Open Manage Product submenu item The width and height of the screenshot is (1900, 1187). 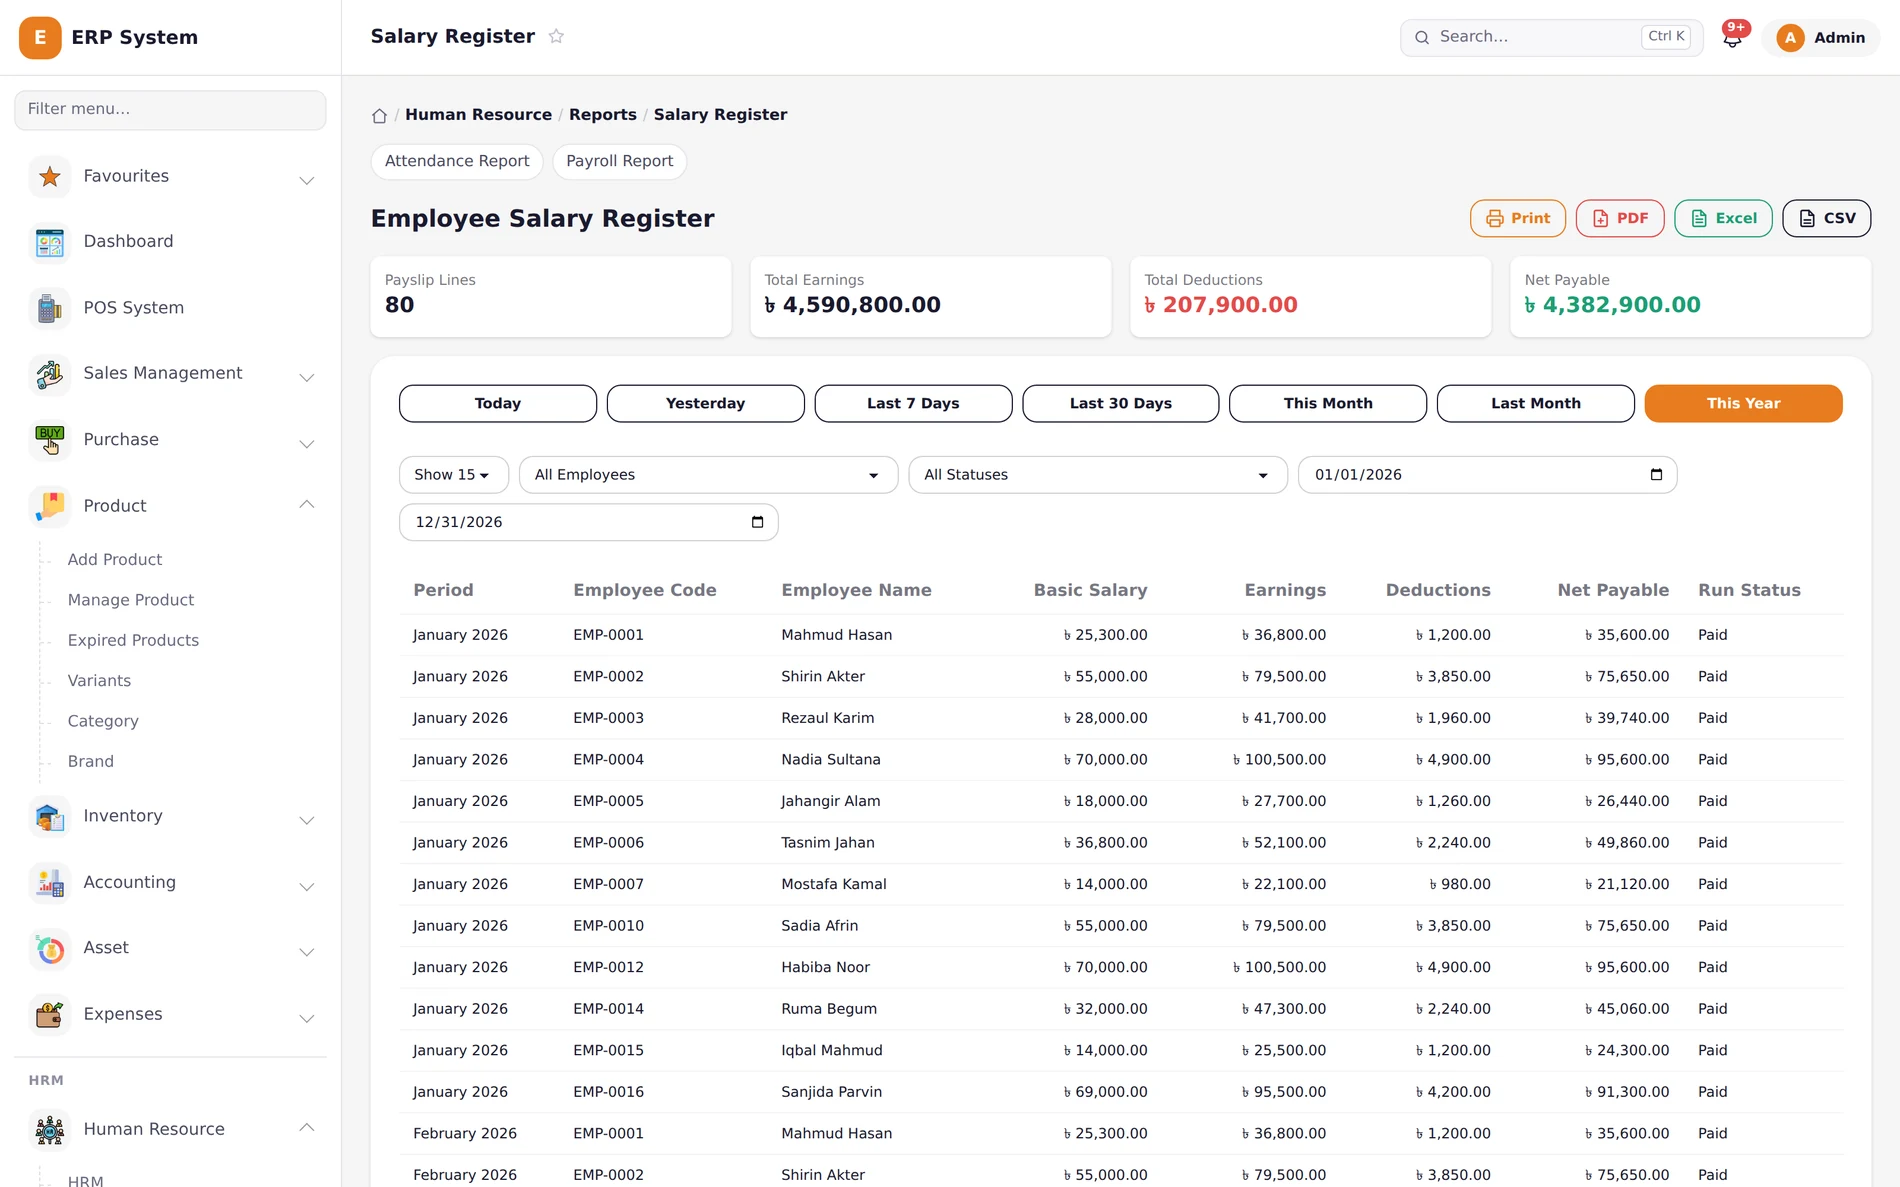(x=131, y=600)
